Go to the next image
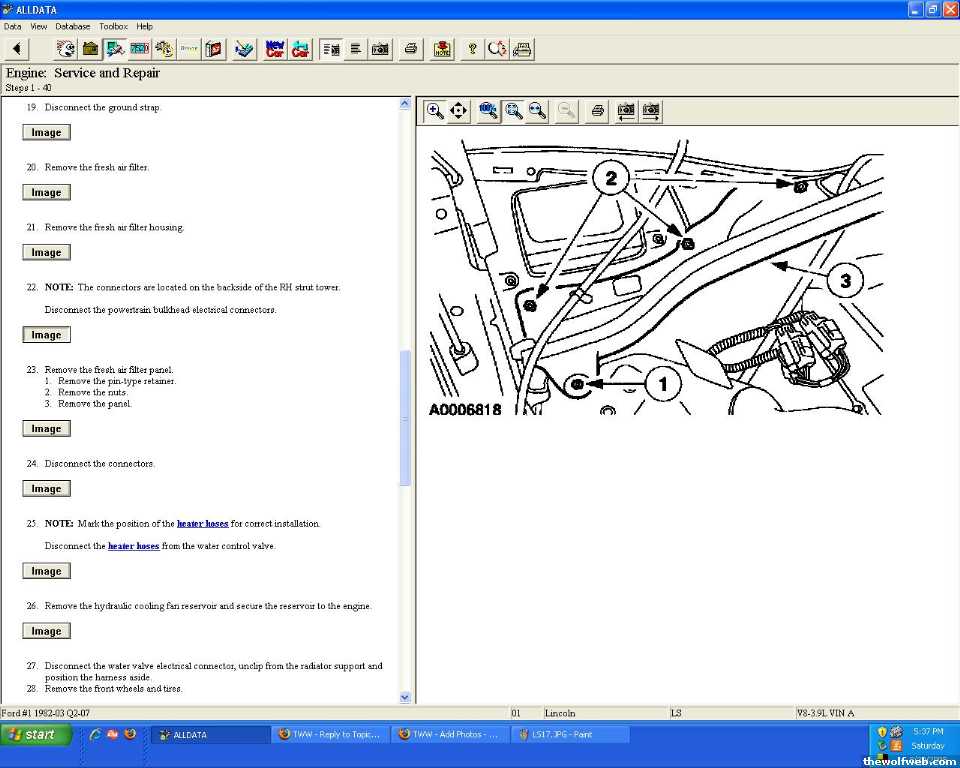This screenshot has width=960, height=768. [x=651, y=111]
